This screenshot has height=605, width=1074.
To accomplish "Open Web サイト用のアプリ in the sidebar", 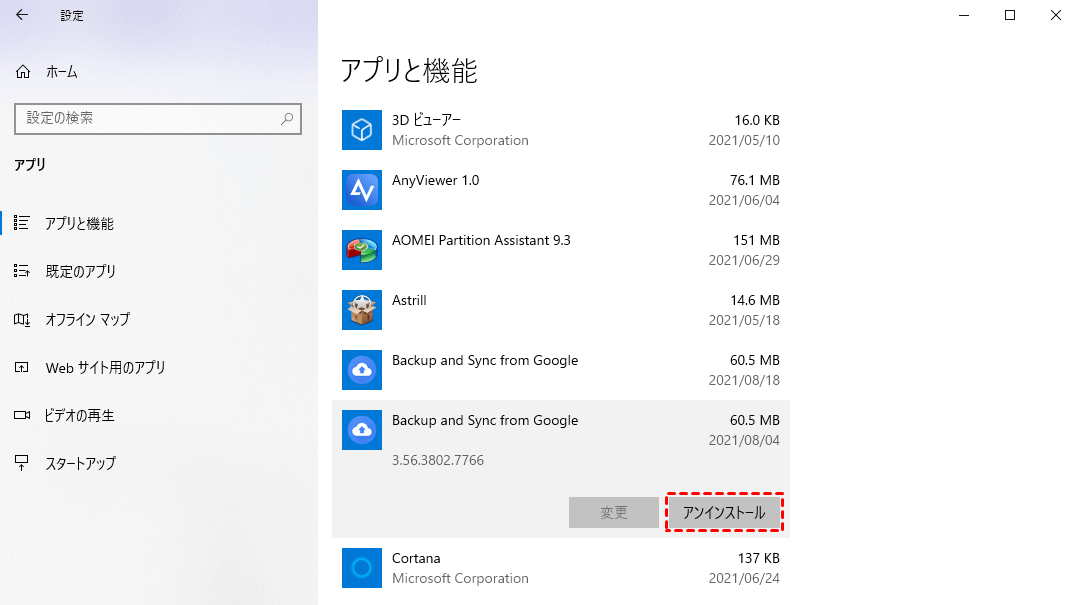I will (x=105, y=368).
